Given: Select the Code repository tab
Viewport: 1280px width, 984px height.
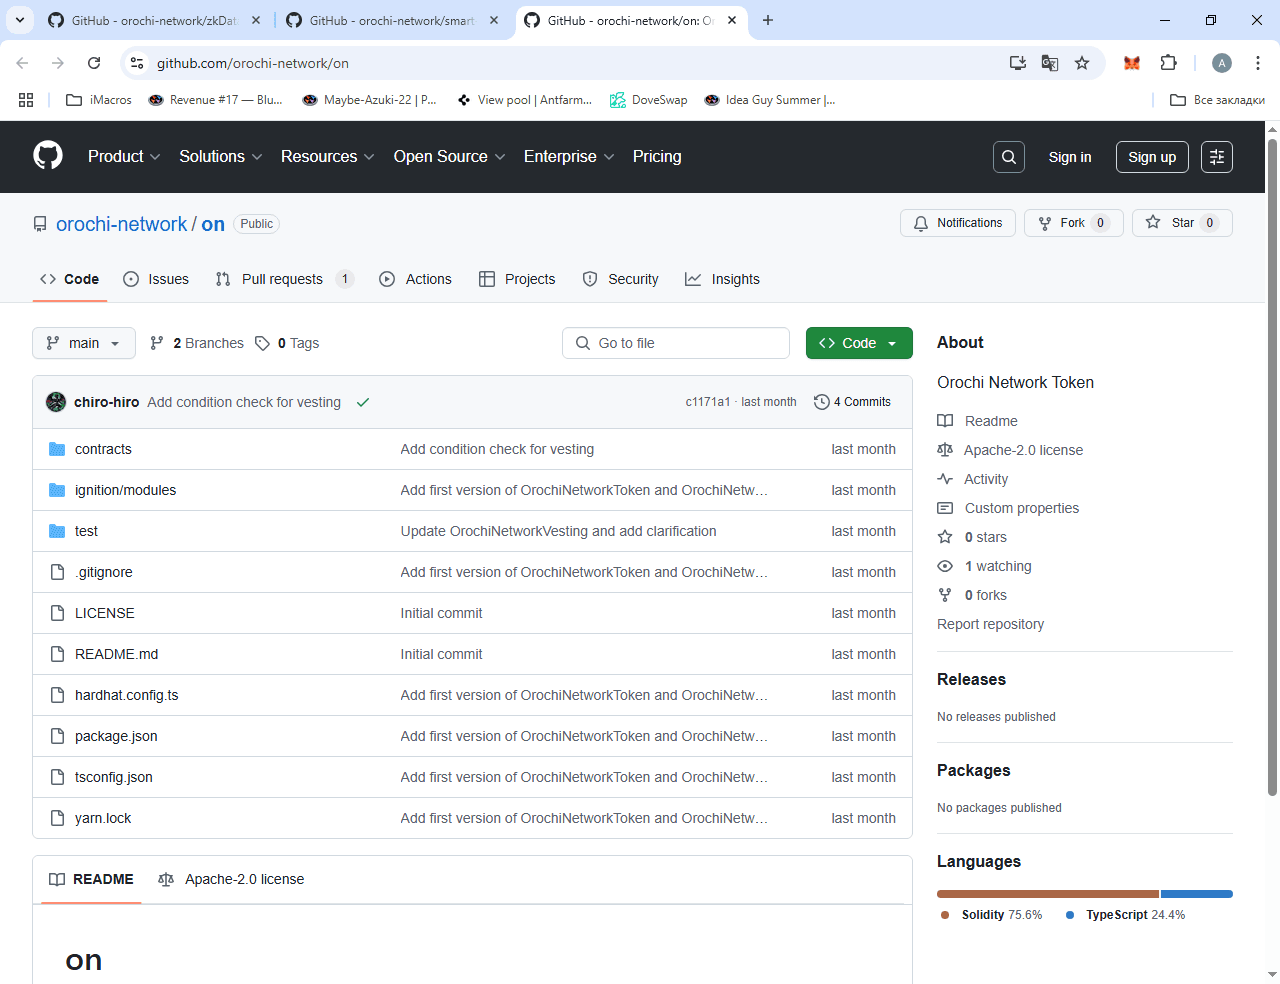Looking at the screenshot, I should click(x=69, y=279).
